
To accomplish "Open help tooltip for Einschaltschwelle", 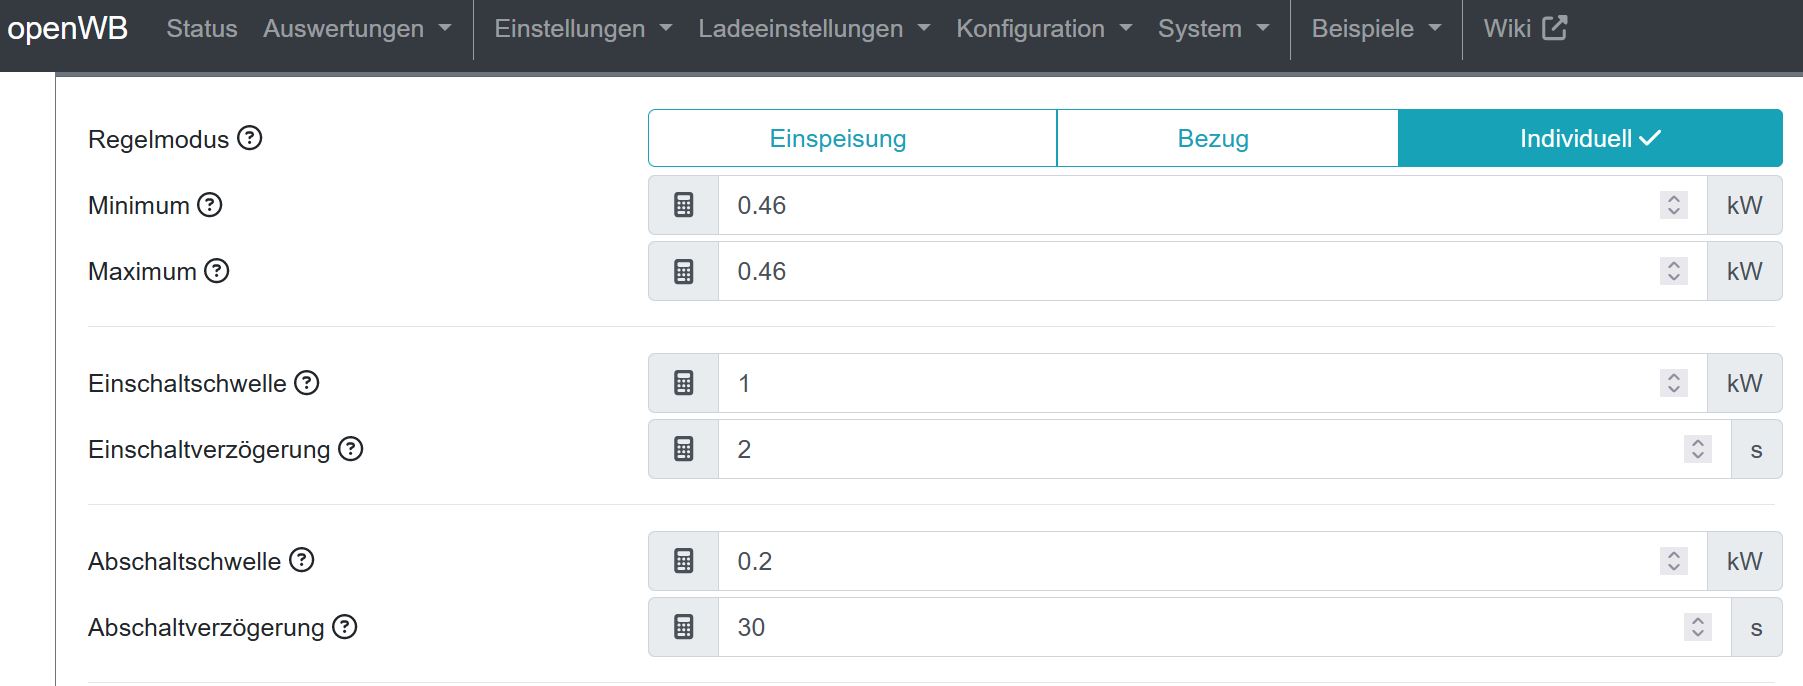I will (307, 383).
